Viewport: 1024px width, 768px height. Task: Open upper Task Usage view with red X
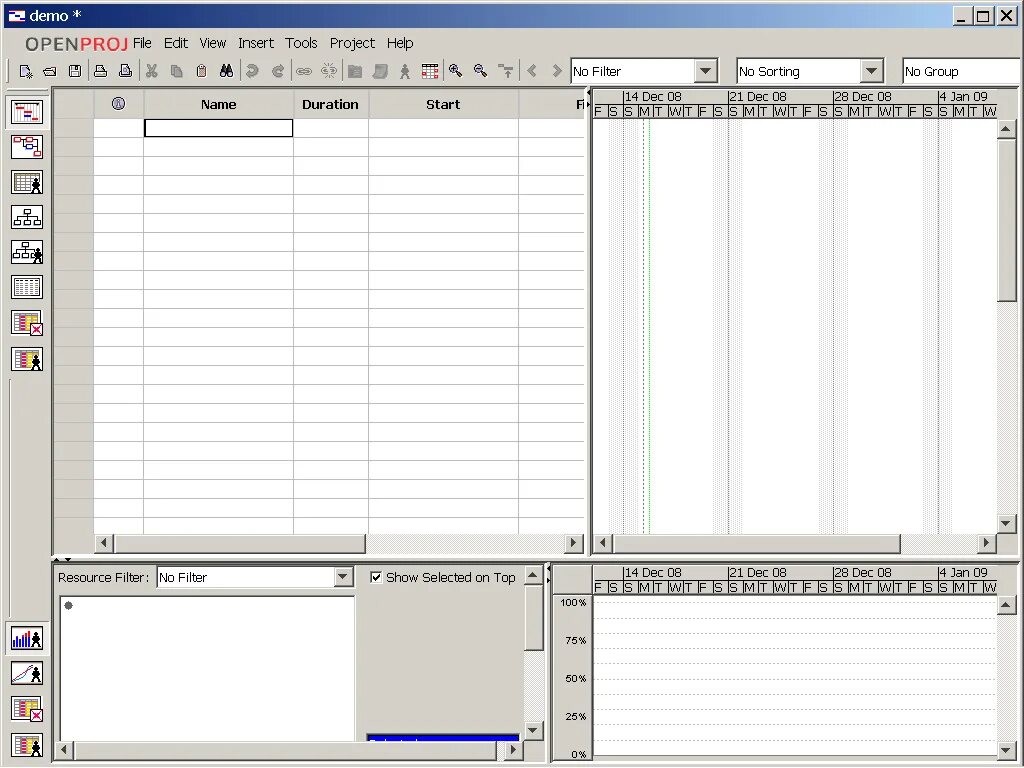click(x=27, y=323)
